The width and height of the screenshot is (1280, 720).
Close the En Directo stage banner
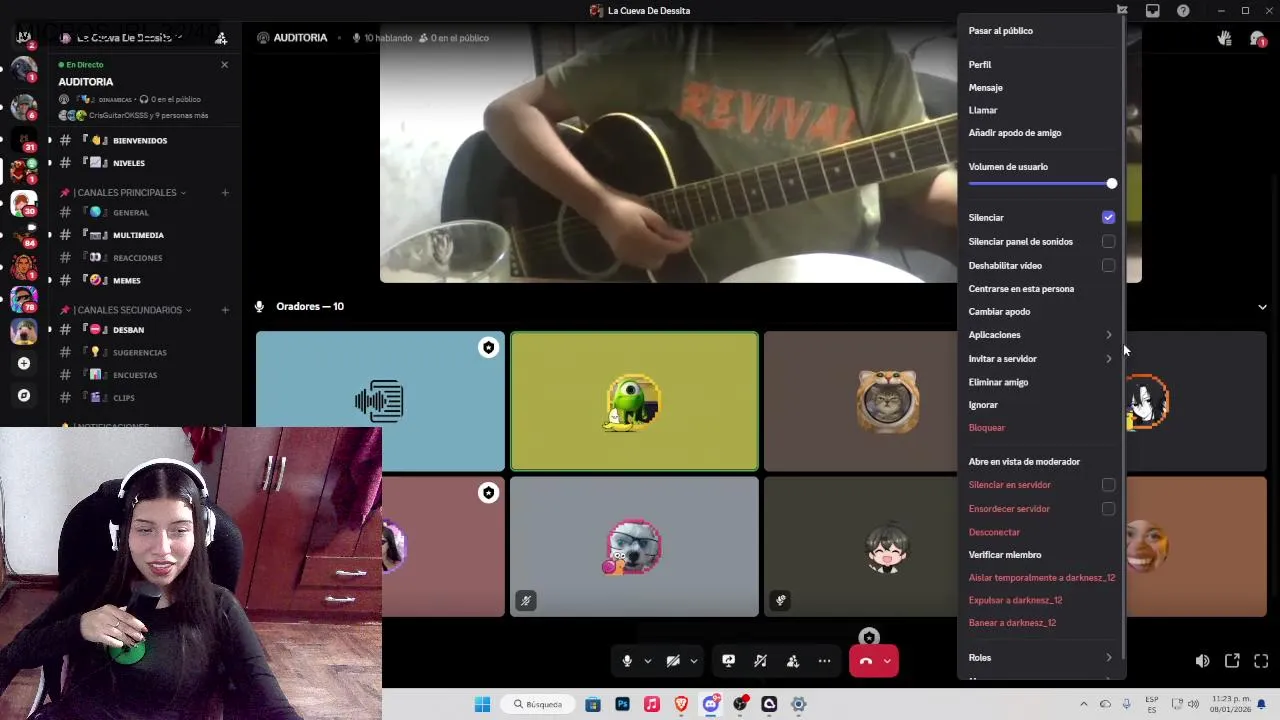224,65
